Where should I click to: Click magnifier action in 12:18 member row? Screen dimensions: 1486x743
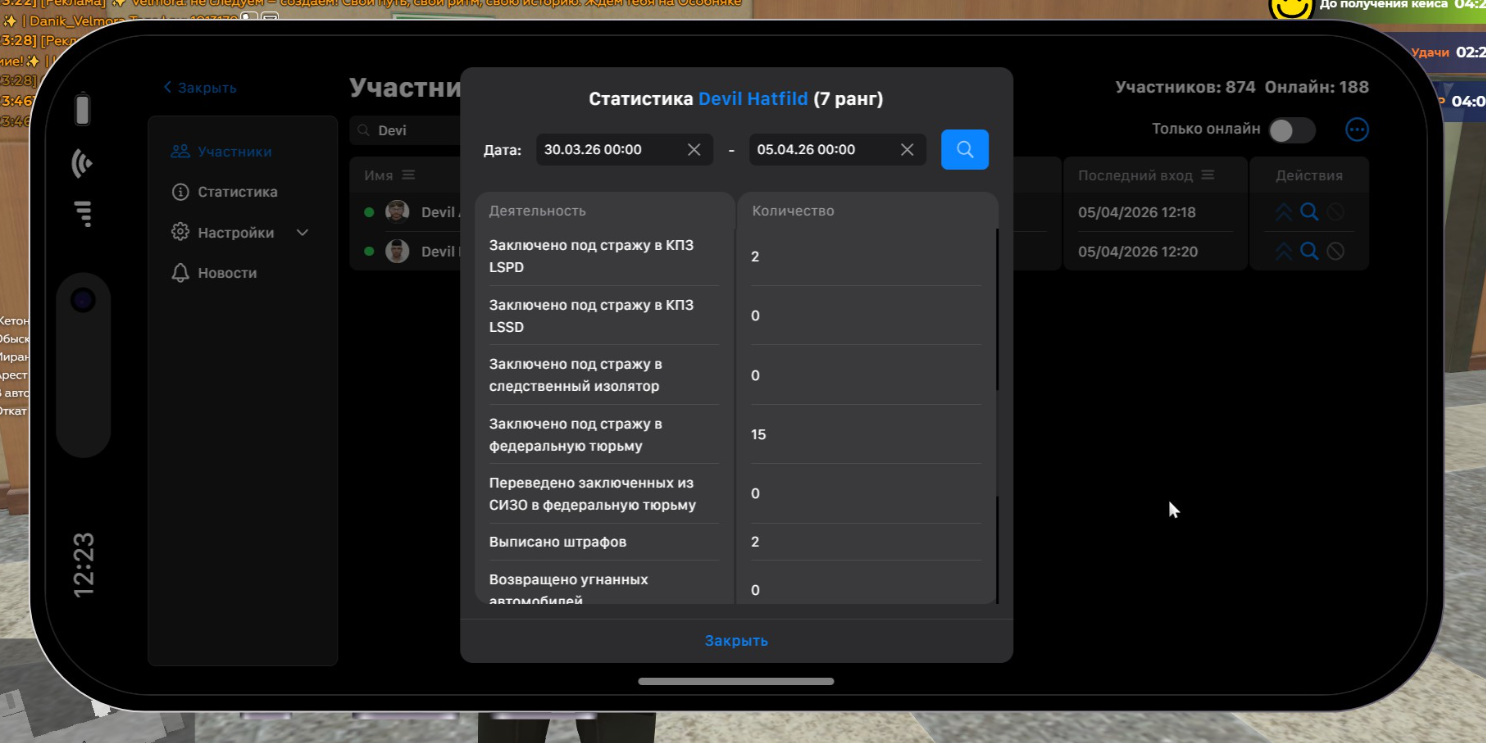(1309, 212)
